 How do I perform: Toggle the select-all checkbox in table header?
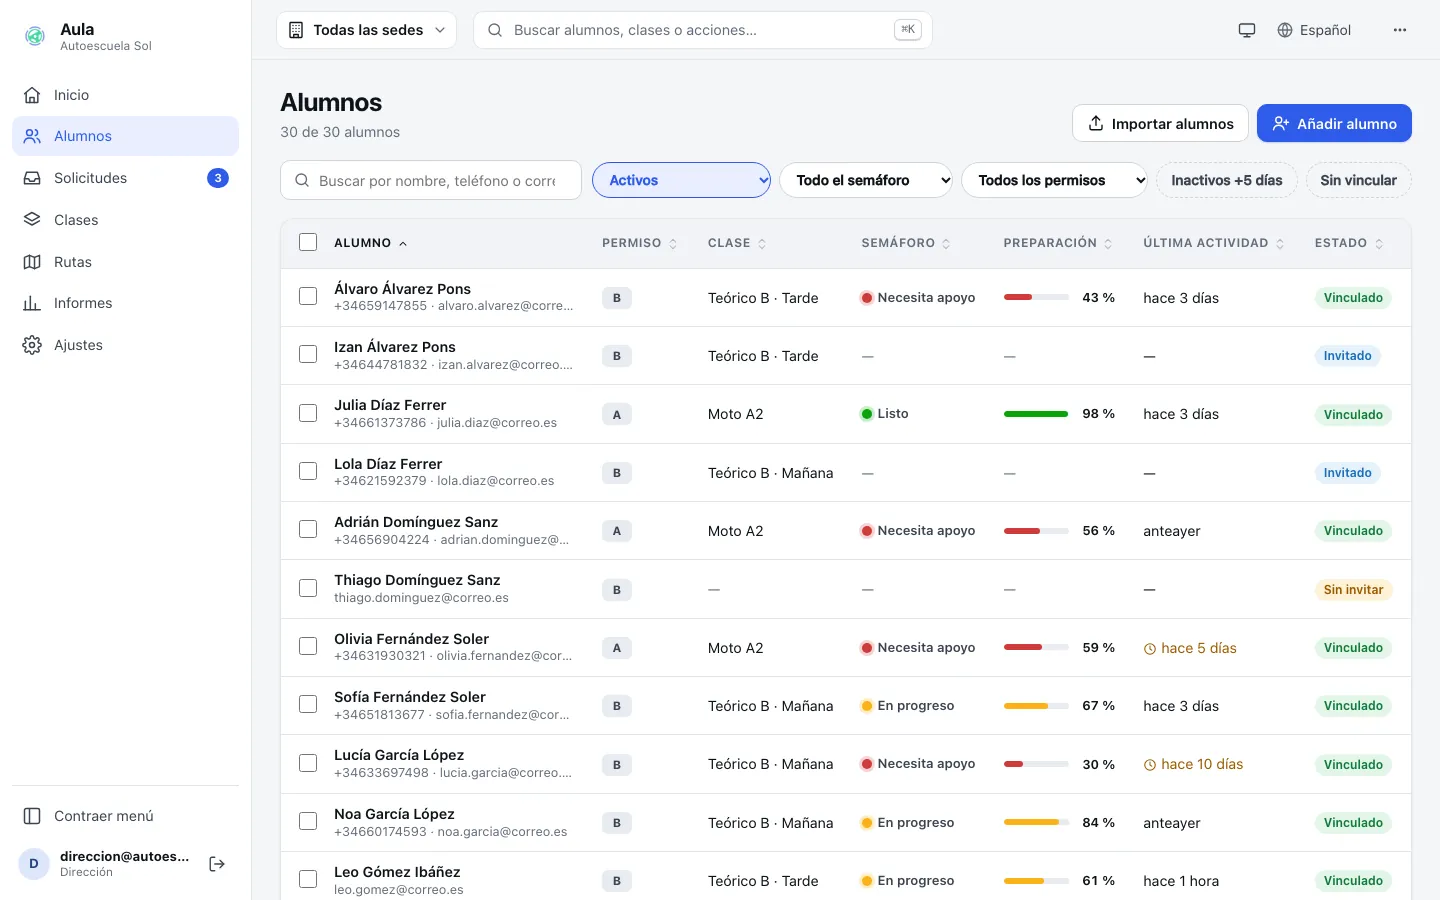[308, 242]
